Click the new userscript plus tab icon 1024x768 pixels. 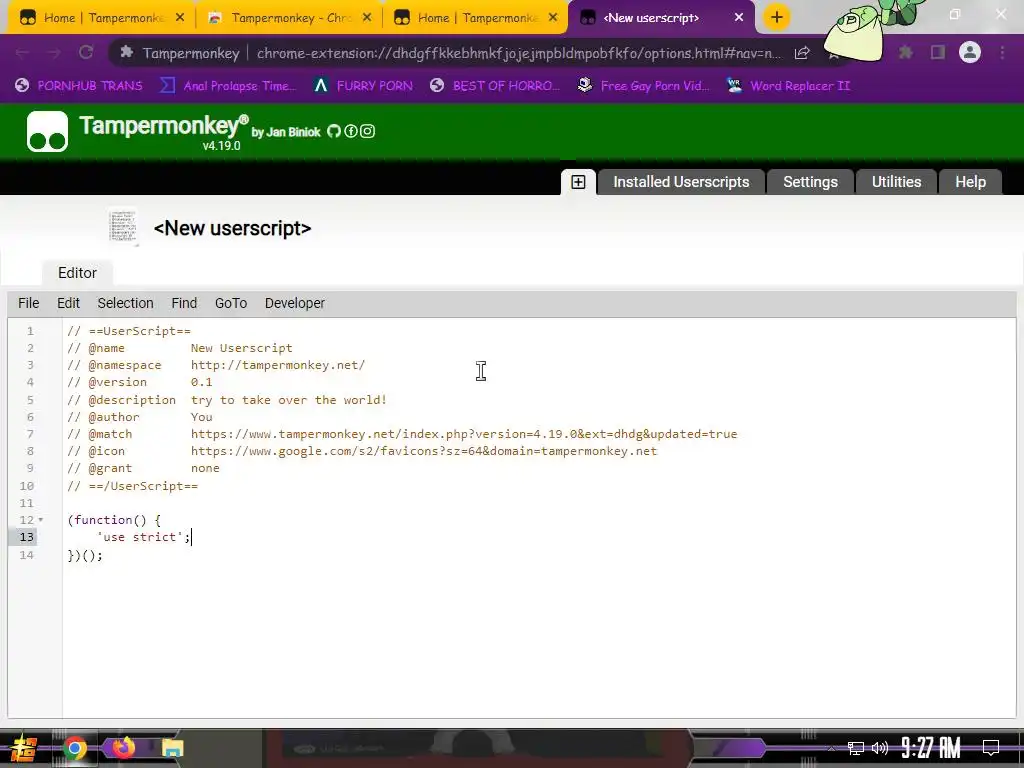(578, 182)
